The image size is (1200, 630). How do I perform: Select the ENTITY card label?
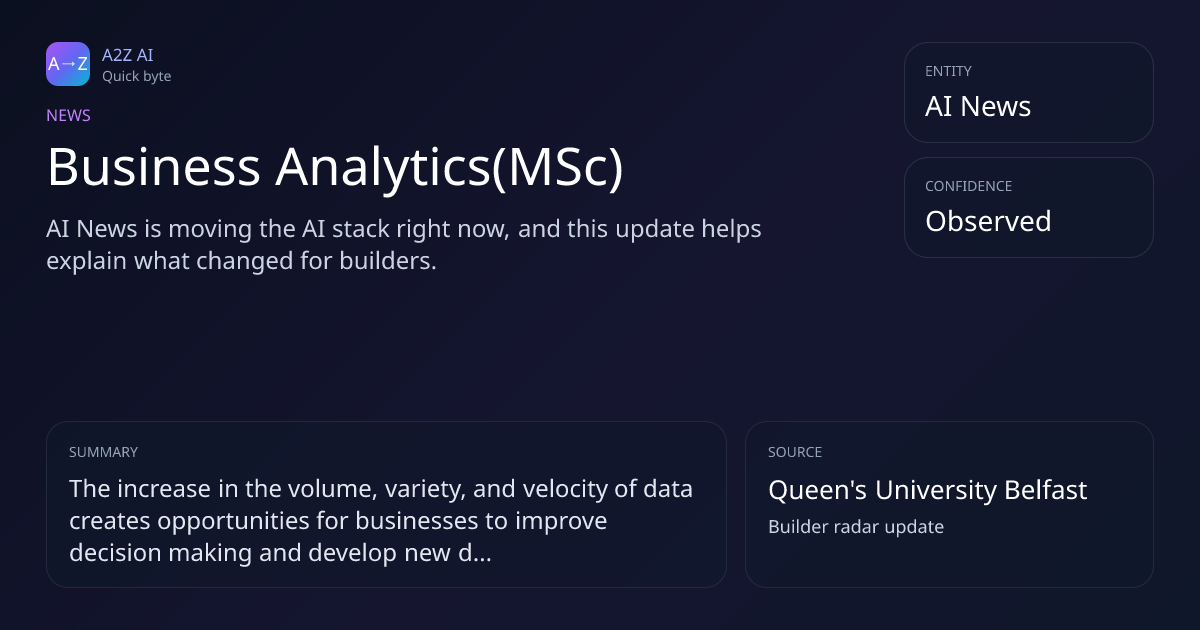948,71
